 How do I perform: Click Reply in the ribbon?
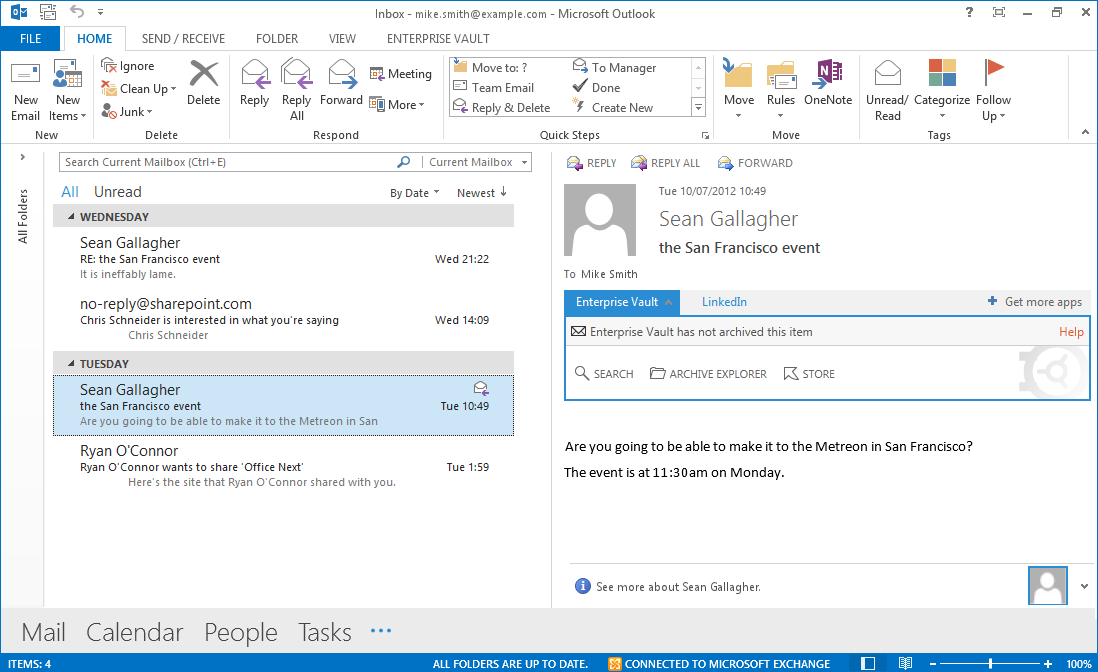[254, 83]
